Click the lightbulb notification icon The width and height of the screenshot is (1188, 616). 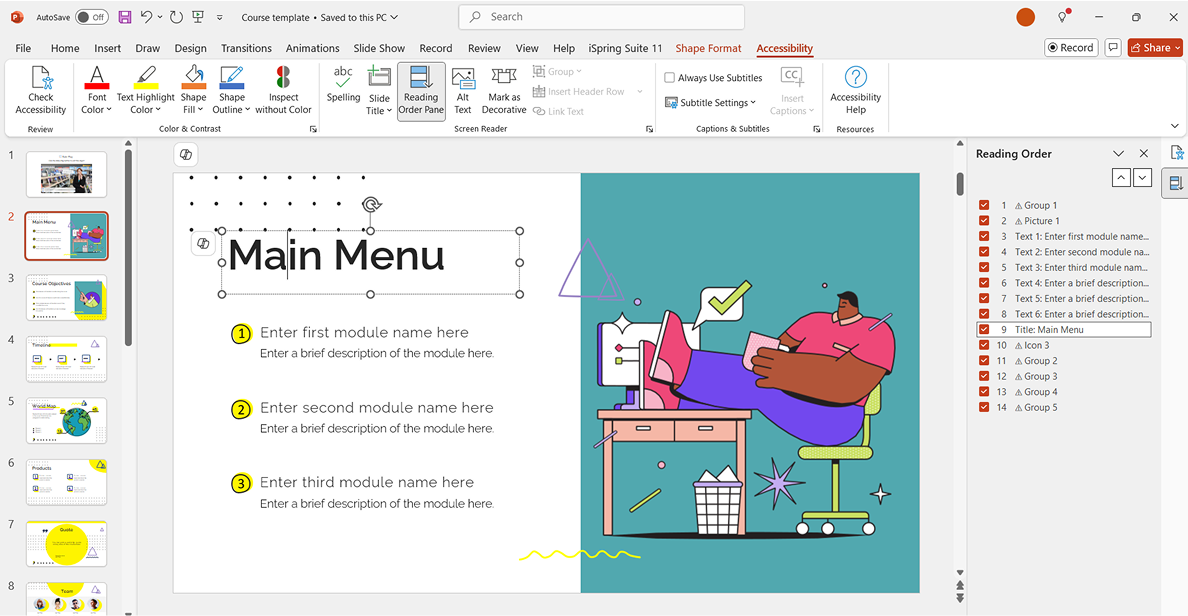(1063, 17)
